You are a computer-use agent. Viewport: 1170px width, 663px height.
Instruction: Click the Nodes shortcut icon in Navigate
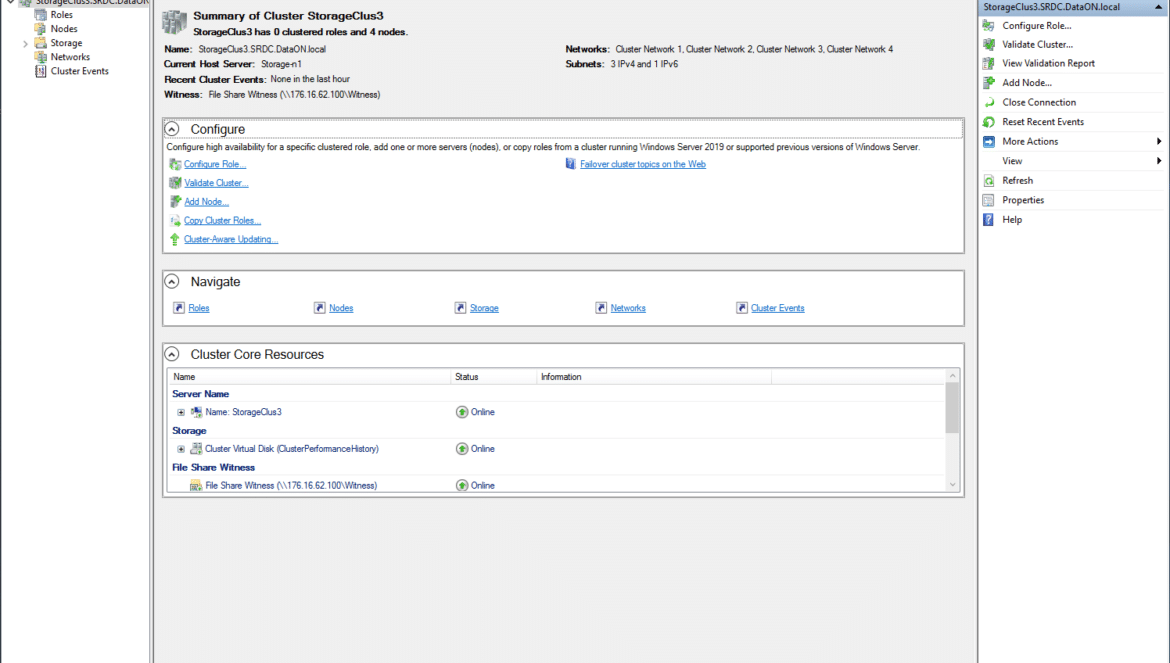coord(319,308)
